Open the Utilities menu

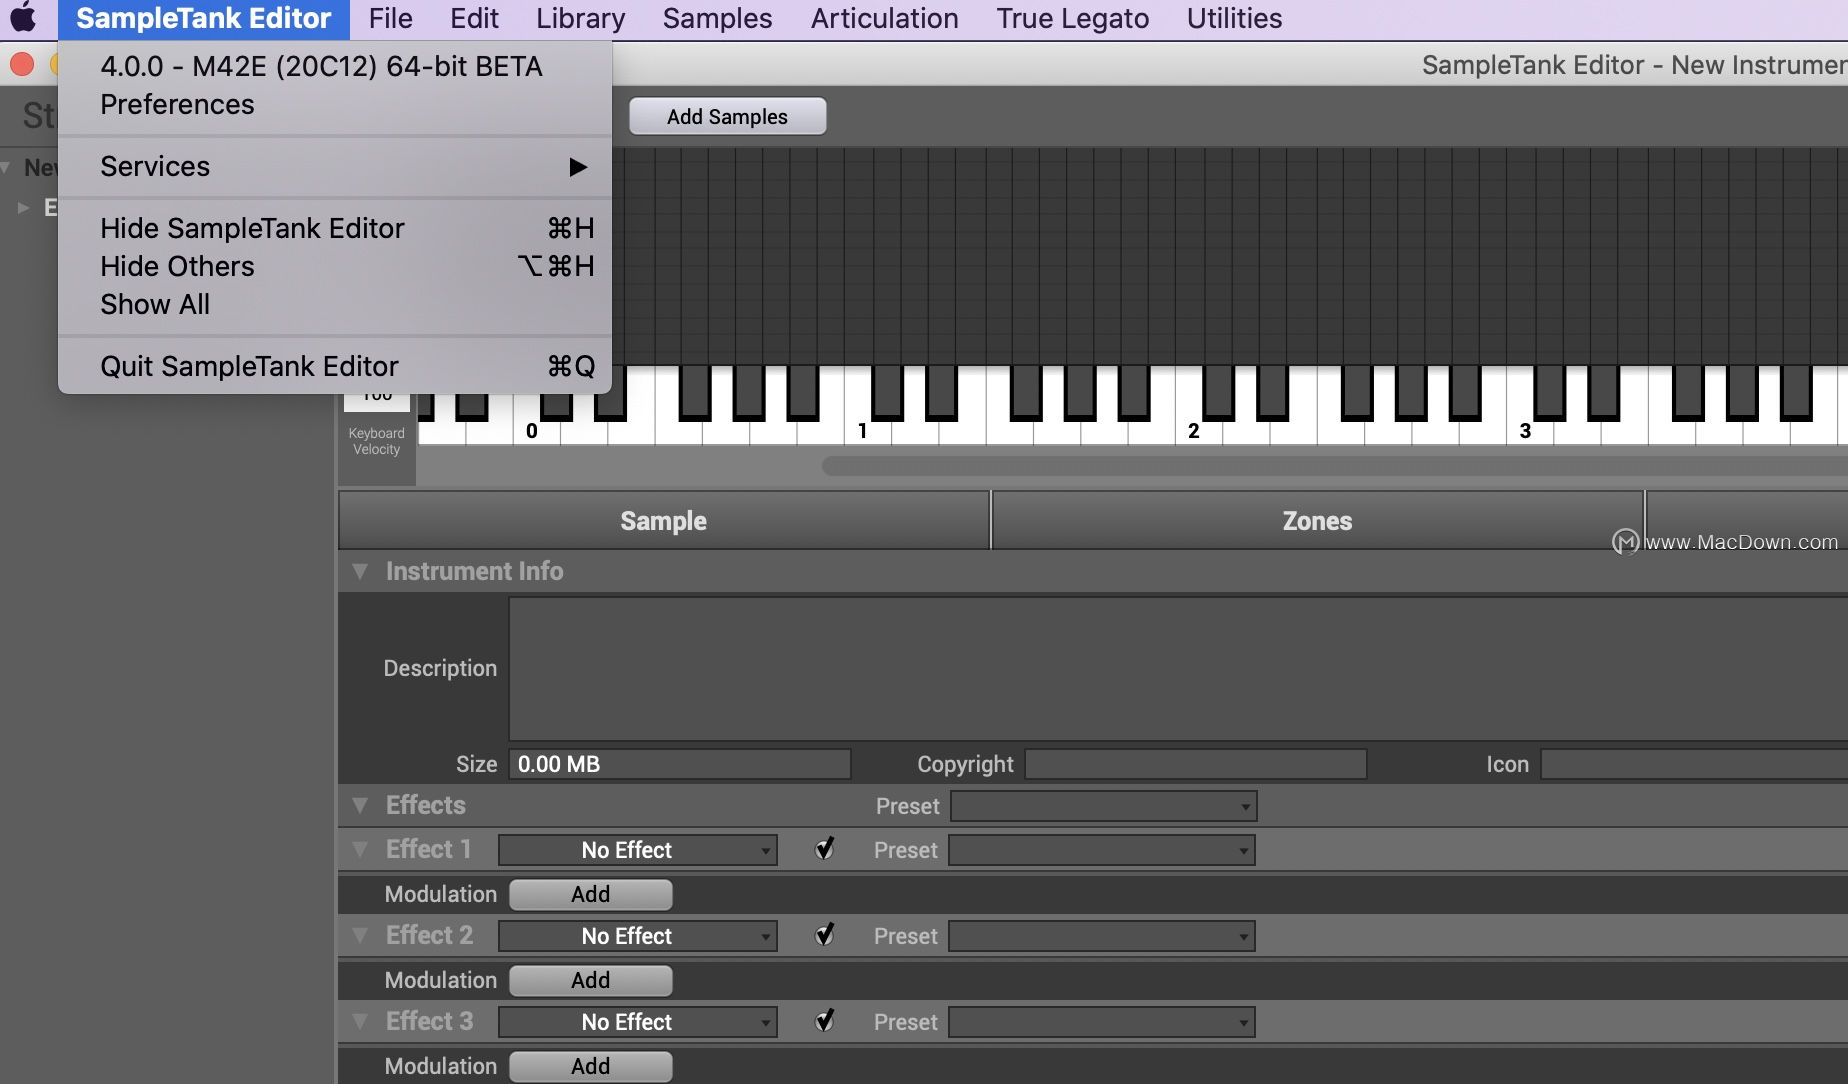1233,18
